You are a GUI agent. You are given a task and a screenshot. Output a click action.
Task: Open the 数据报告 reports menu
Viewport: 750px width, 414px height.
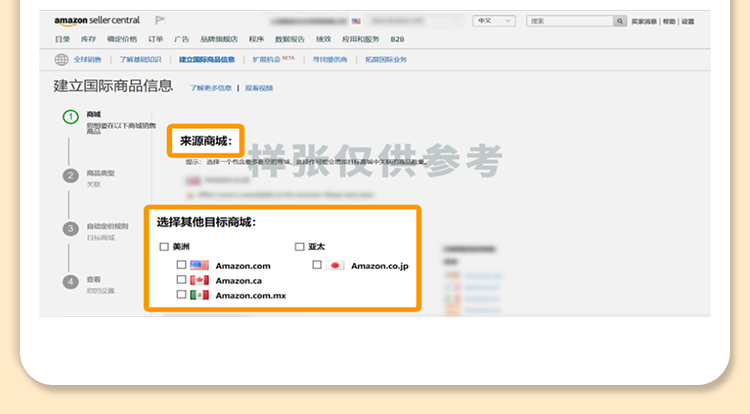tap(289, 39)
